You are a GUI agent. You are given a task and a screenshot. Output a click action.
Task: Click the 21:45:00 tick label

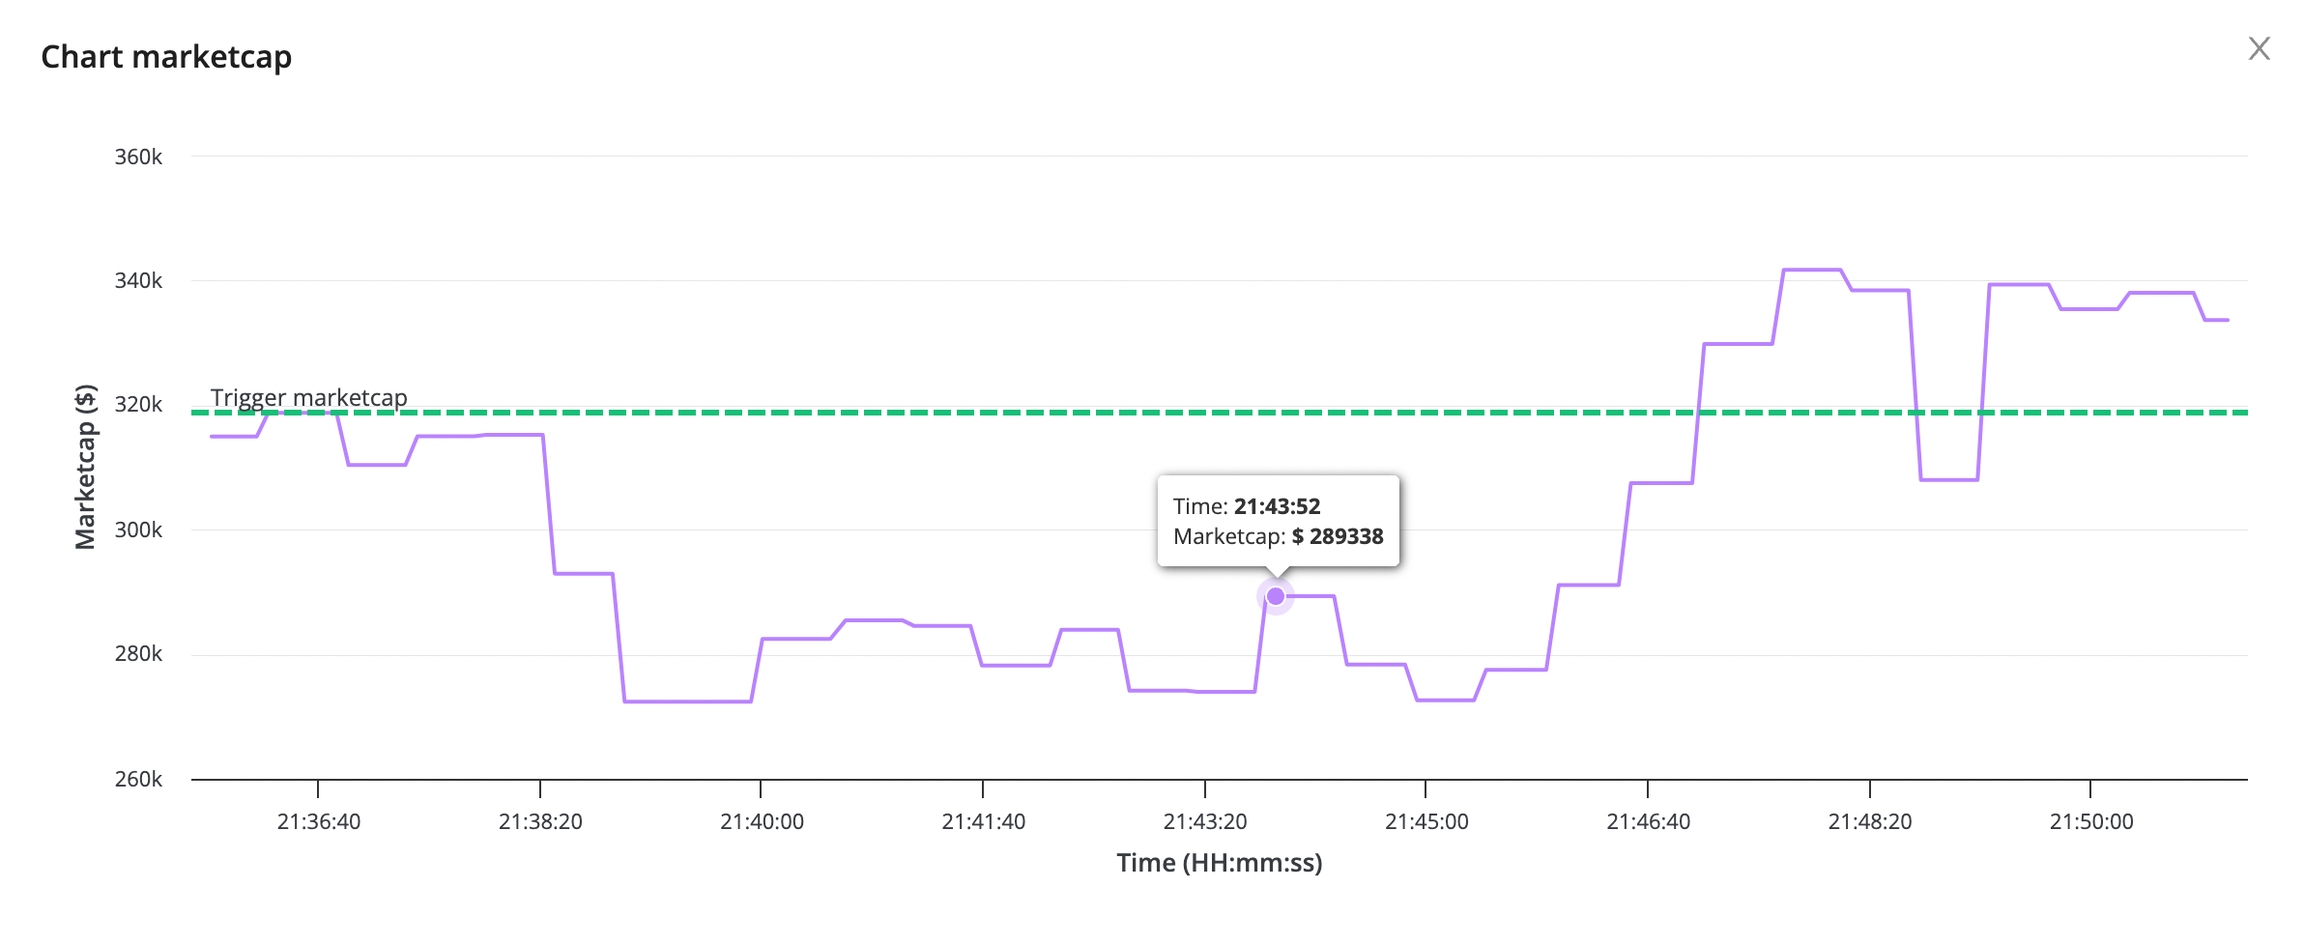[x=1426, y=822]
